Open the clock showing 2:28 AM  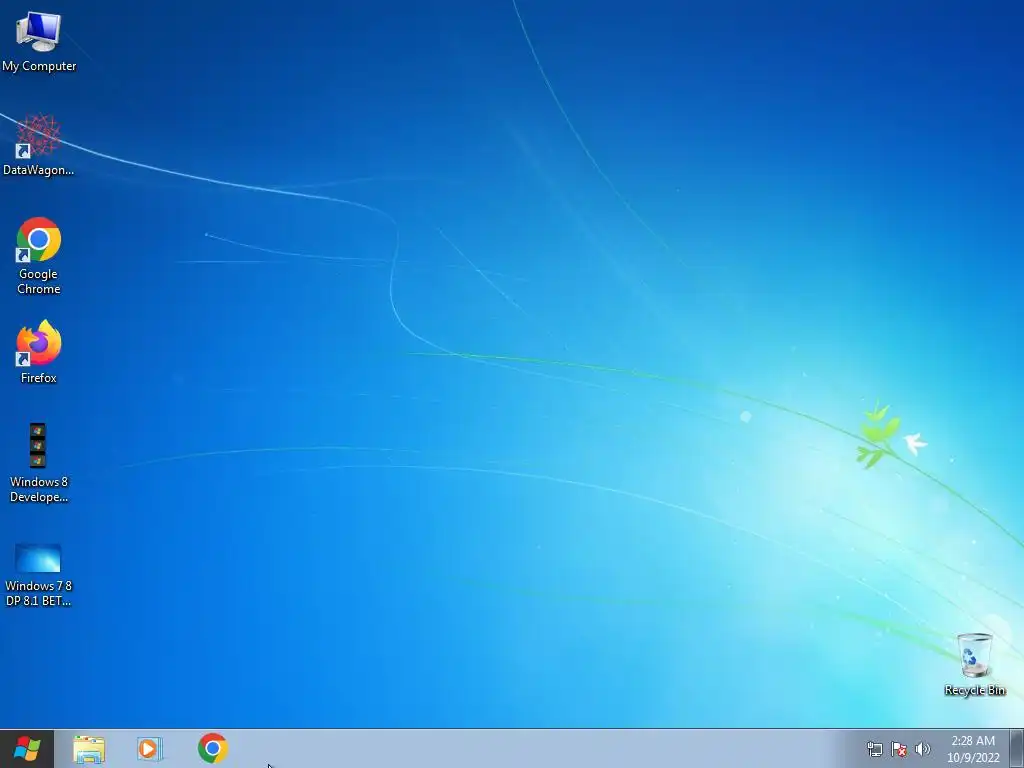pyautogui.click(x=973, y=741)
